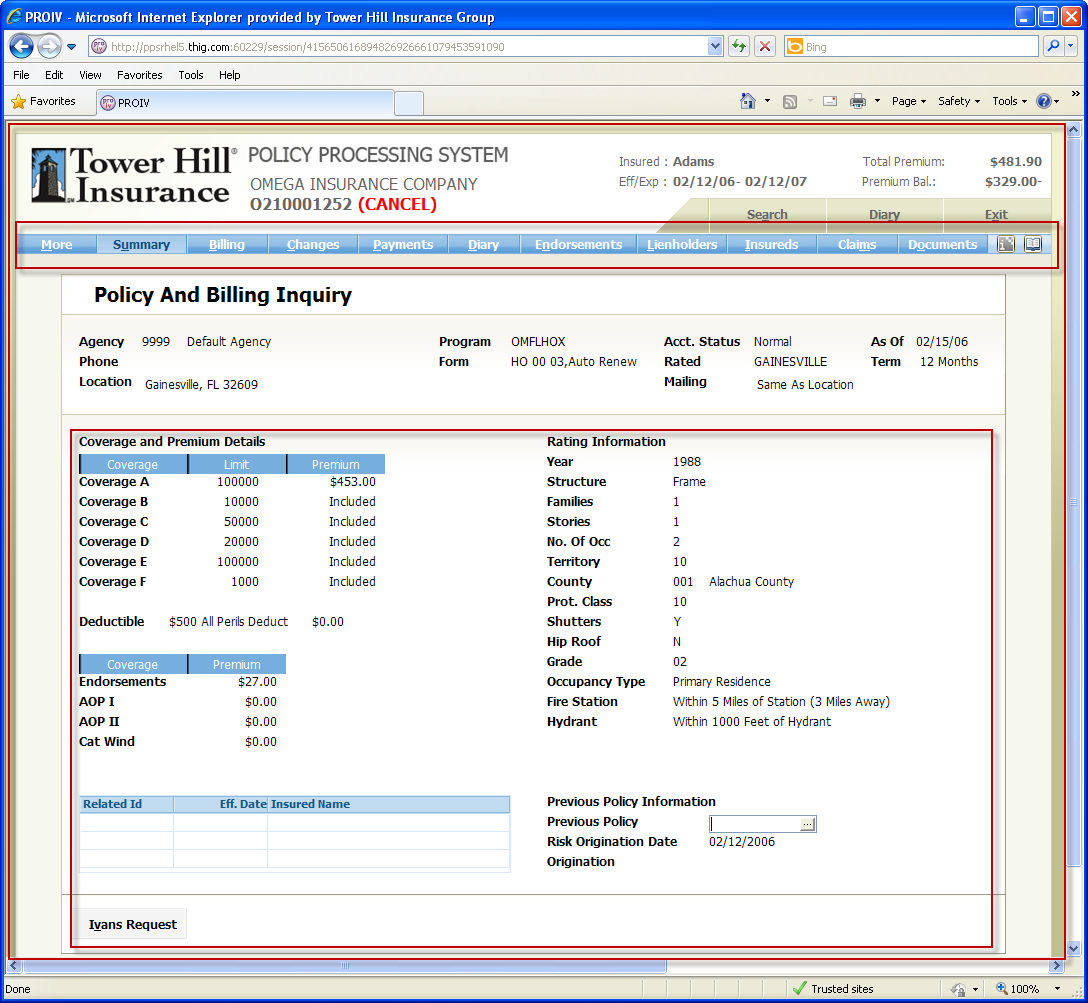The width and height of the screenshot is (1088, 1003).
Task: Switch to the Claims tab
Action: 857,244
